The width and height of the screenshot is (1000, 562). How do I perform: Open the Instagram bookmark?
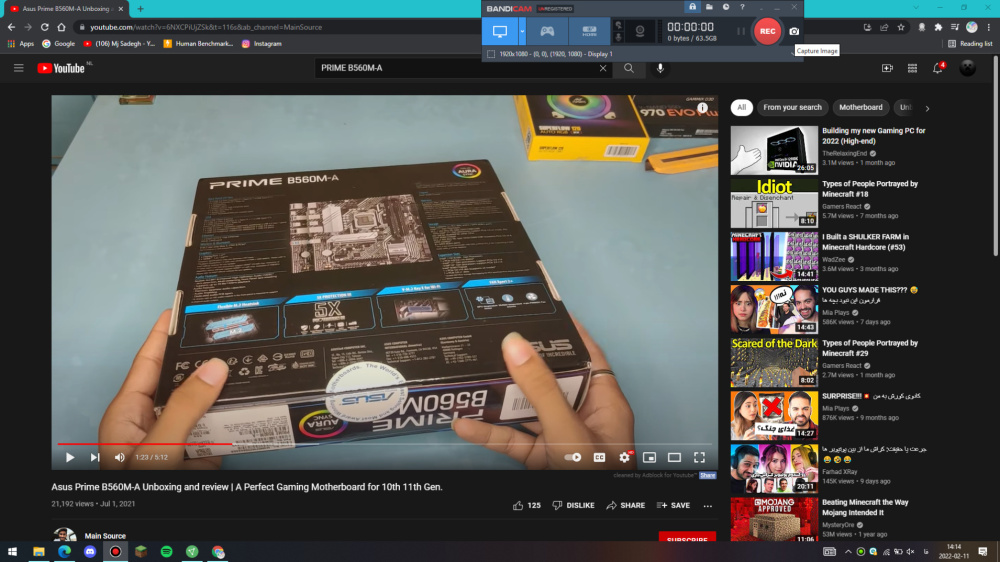(x=261, y=44)
